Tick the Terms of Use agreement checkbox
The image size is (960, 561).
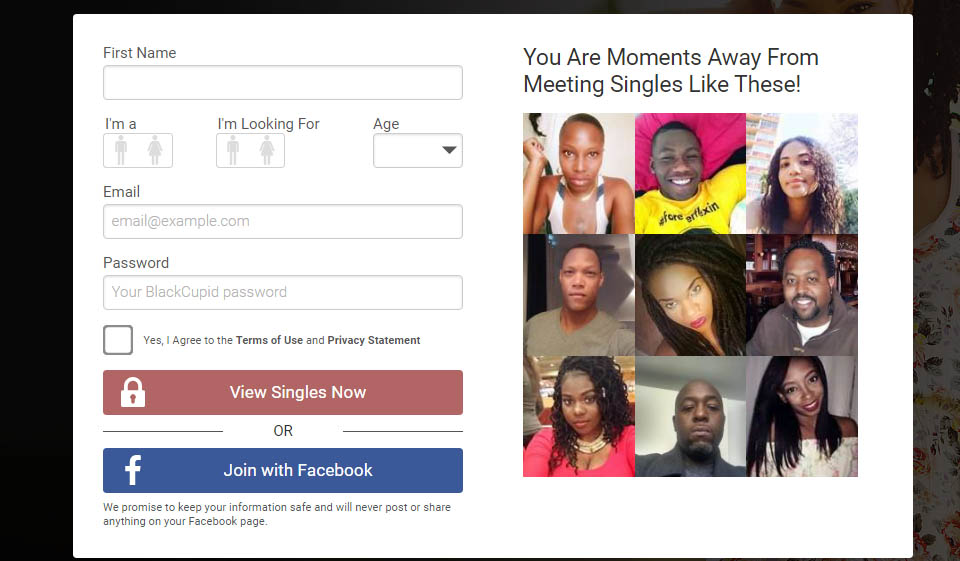(x=118, y=340)
